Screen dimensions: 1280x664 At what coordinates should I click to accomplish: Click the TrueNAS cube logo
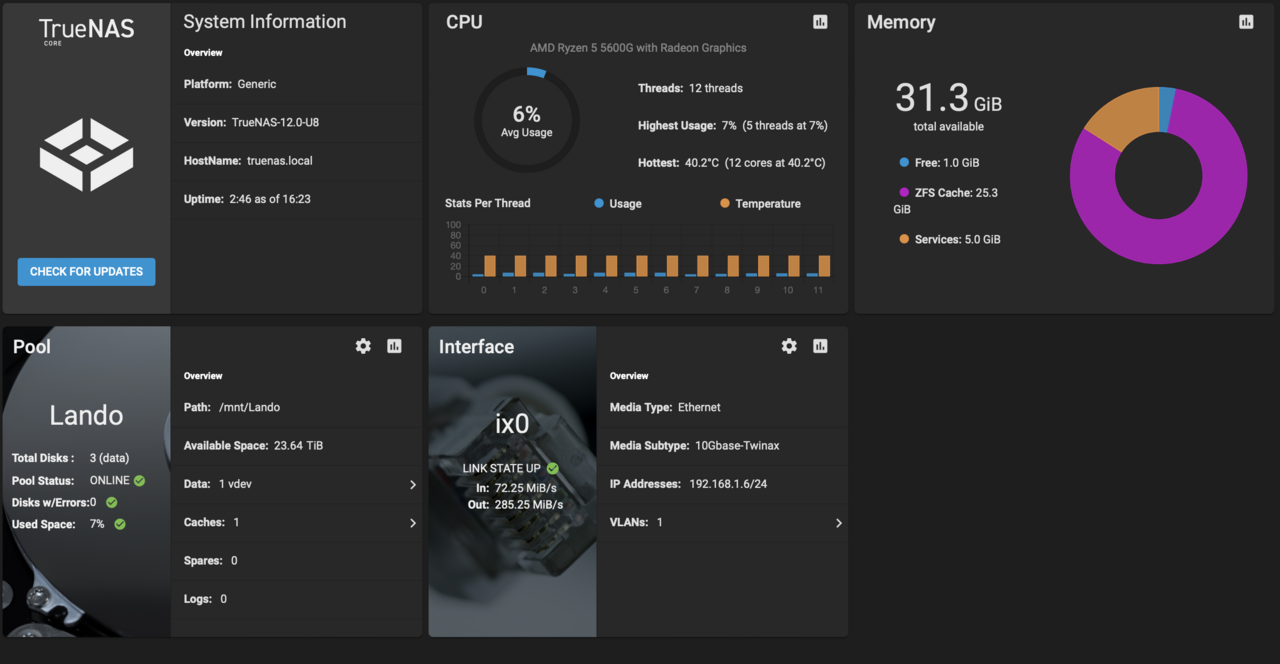pos(87,154)
